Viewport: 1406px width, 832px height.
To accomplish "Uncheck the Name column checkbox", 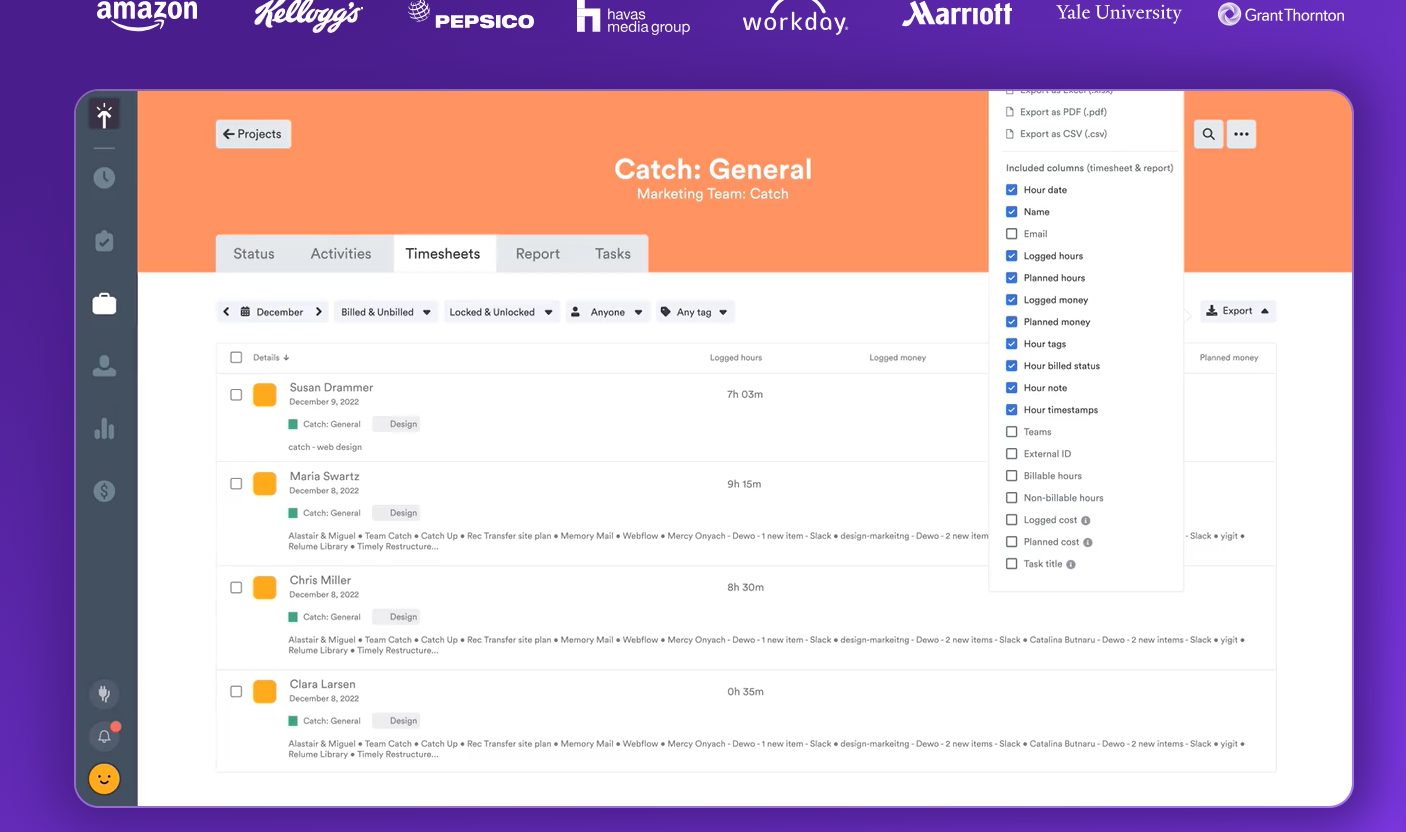I will click(1012, 212).
